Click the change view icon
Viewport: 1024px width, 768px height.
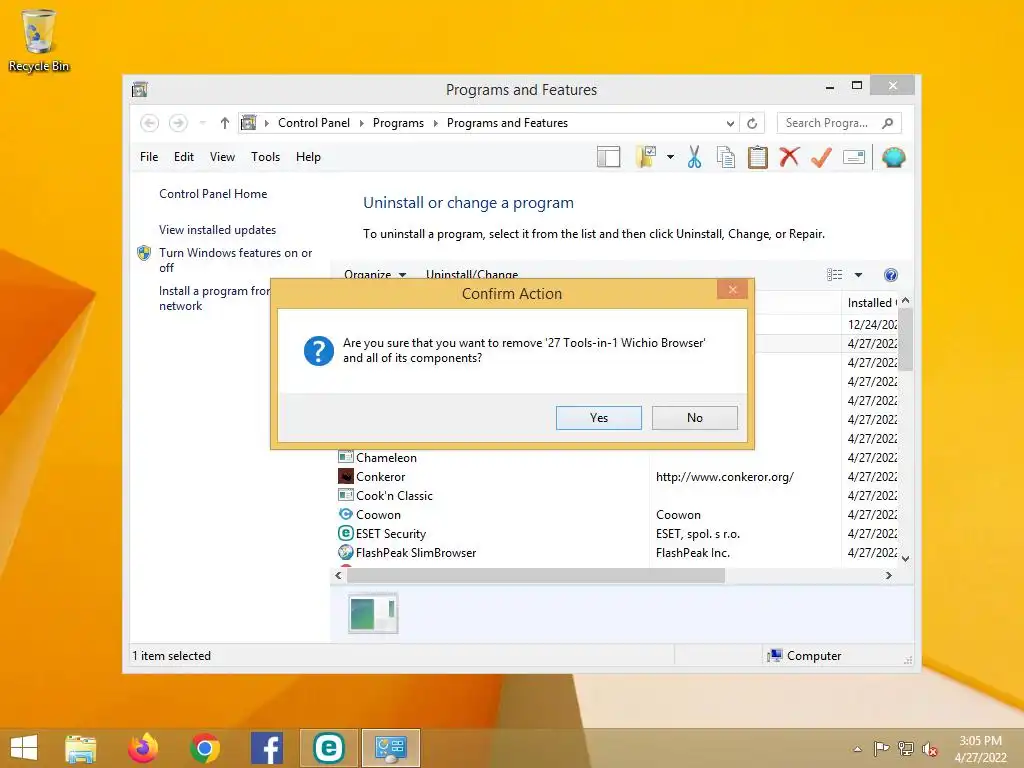(834, 275)
